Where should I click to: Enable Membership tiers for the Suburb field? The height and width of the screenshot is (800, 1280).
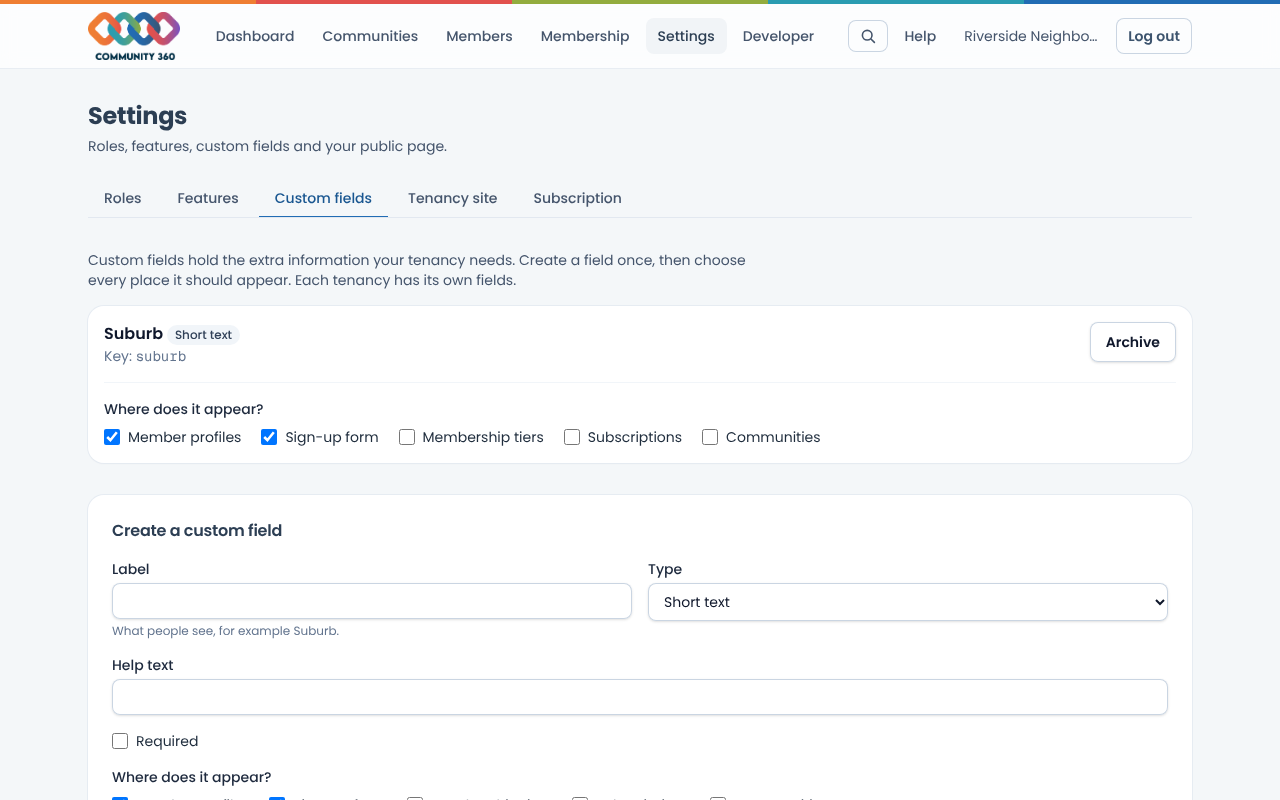click(x=407, y=437)
